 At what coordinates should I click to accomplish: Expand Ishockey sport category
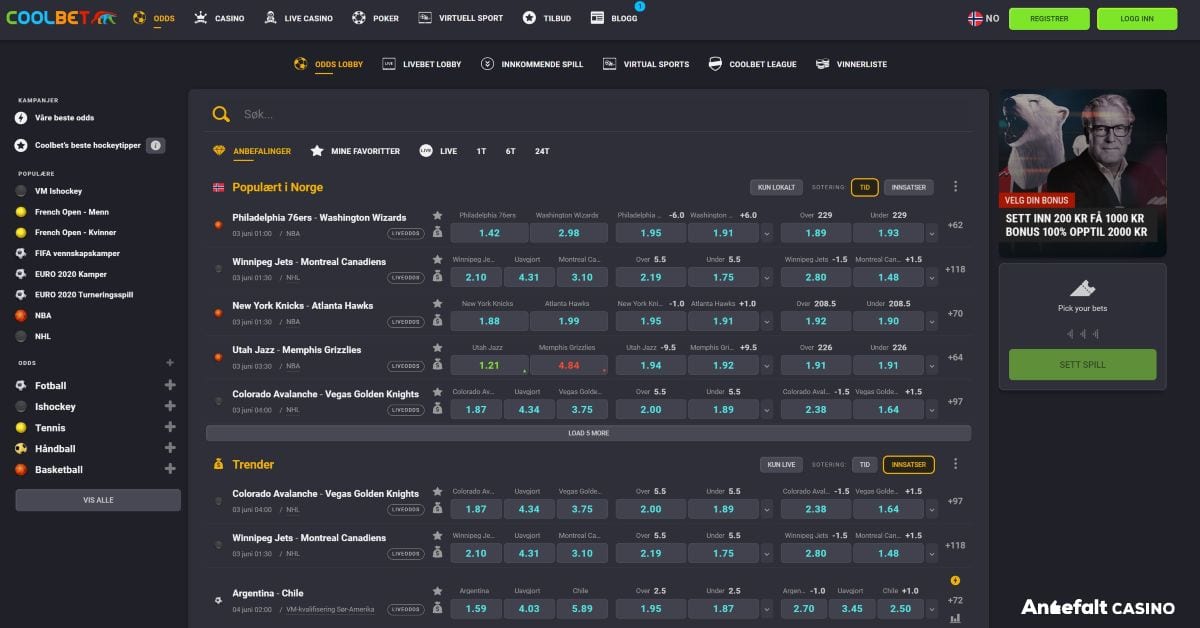point(170,406)
